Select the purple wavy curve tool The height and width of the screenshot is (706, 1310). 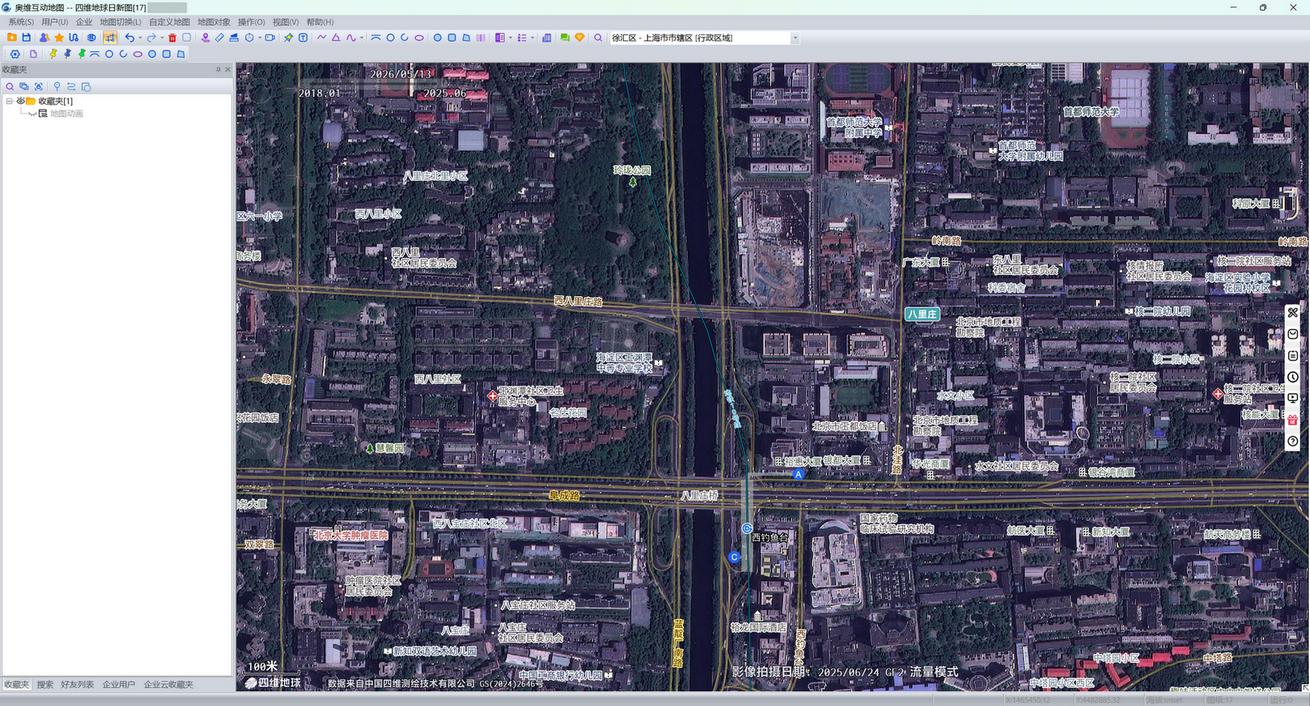pos(351,38)
